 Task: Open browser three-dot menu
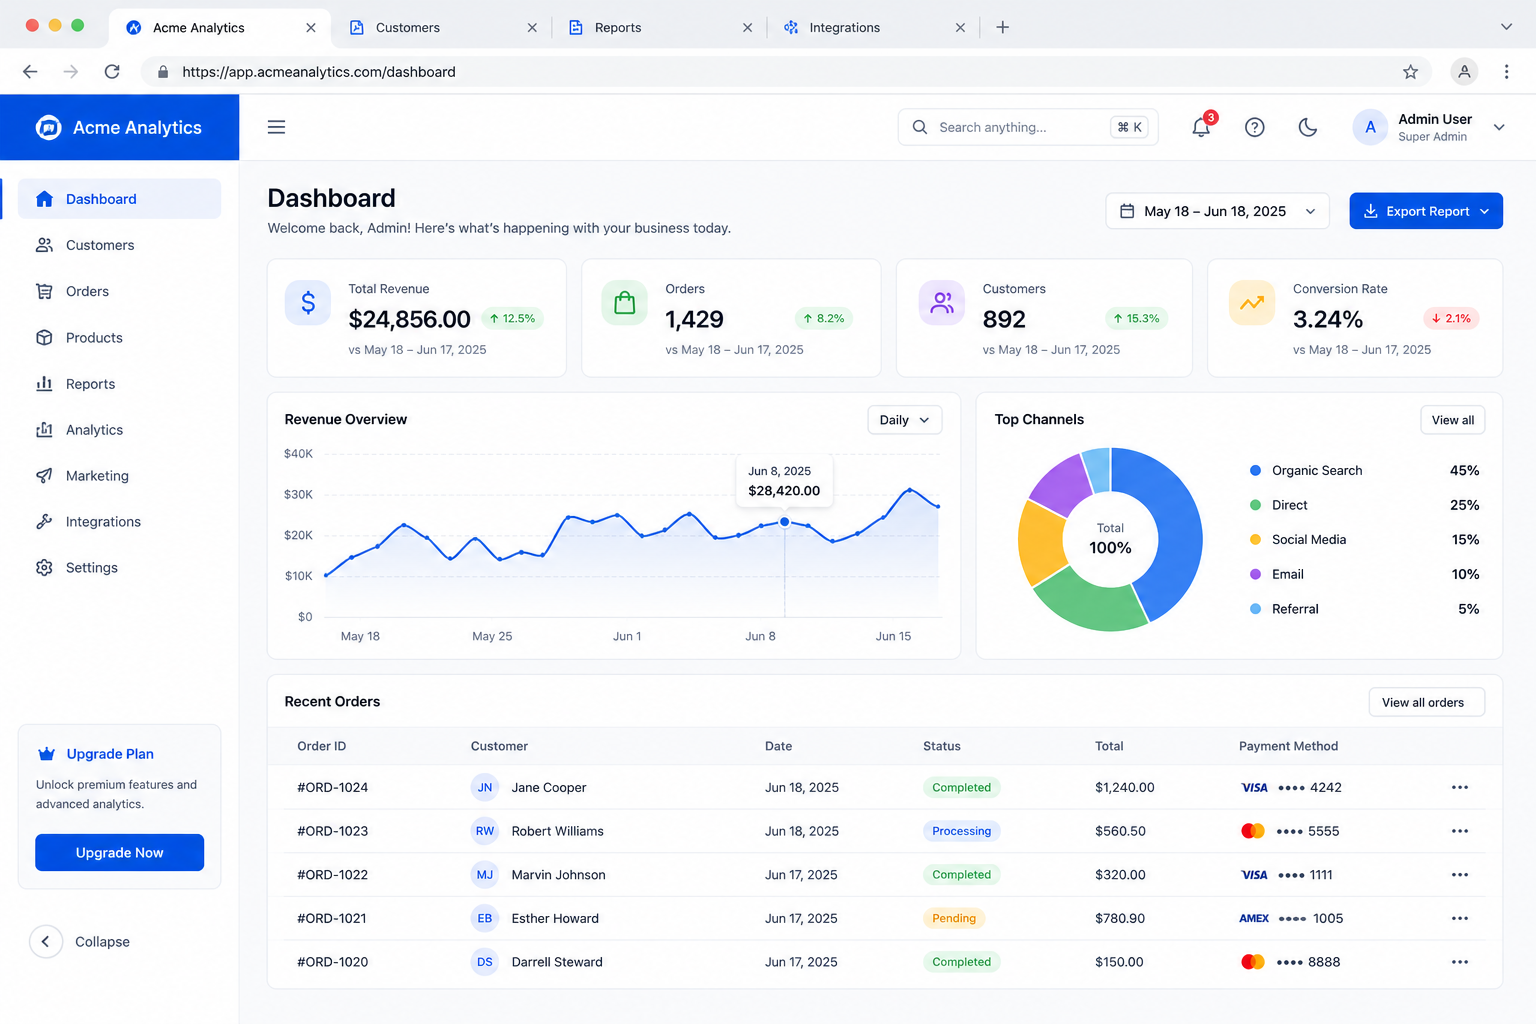coord(1506,72)
